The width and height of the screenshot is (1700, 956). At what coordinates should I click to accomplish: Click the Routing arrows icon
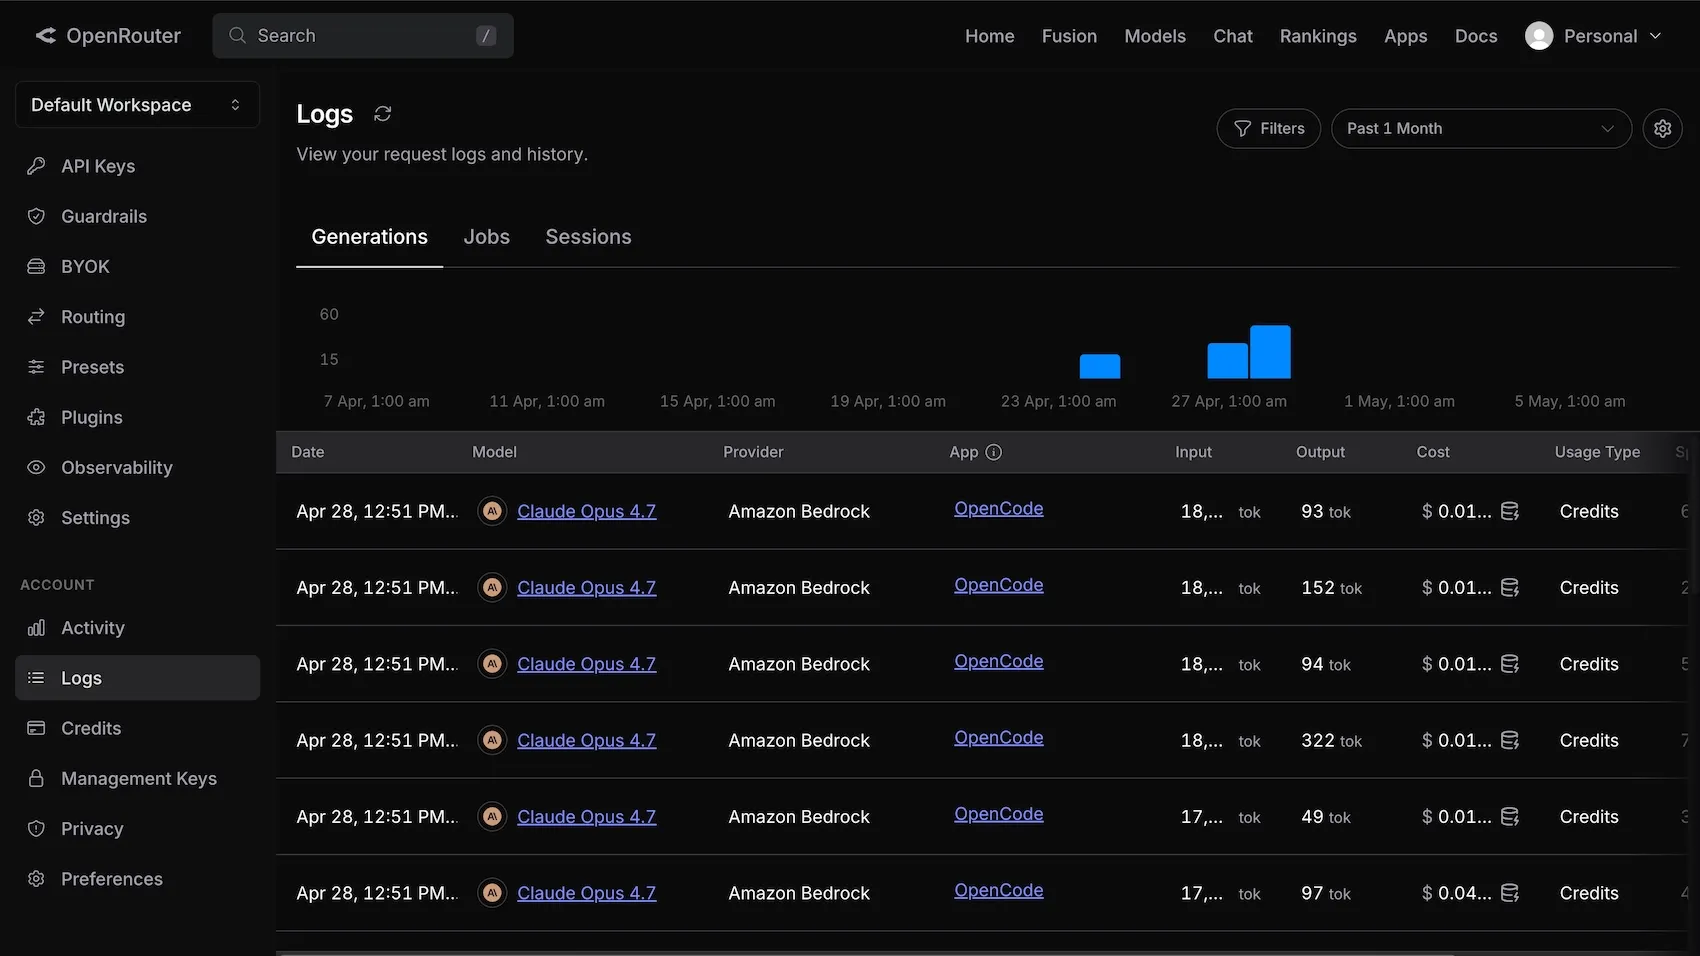[36, 317]
